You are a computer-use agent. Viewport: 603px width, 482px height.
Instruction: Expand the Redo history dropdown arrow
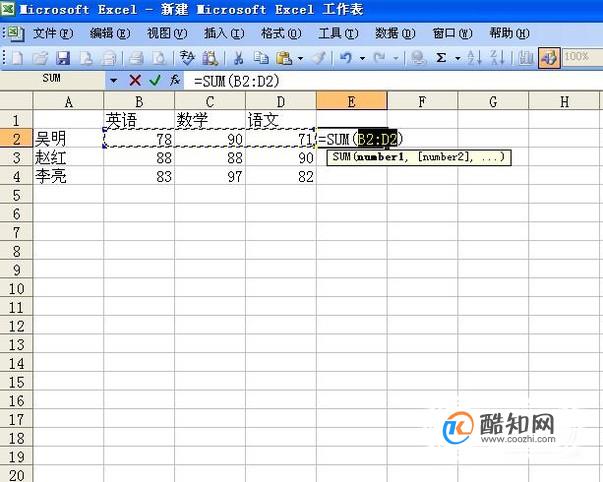point(396,59)
